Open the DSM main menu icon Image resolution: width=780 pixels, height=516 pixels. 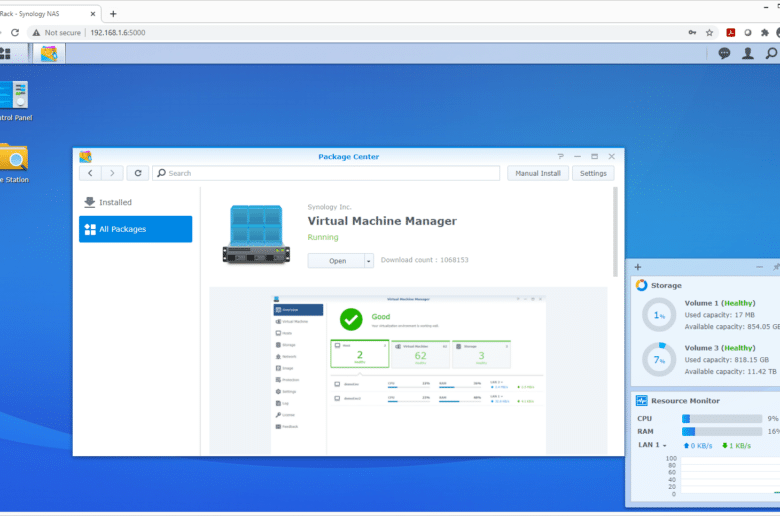[x=5, y=54]
